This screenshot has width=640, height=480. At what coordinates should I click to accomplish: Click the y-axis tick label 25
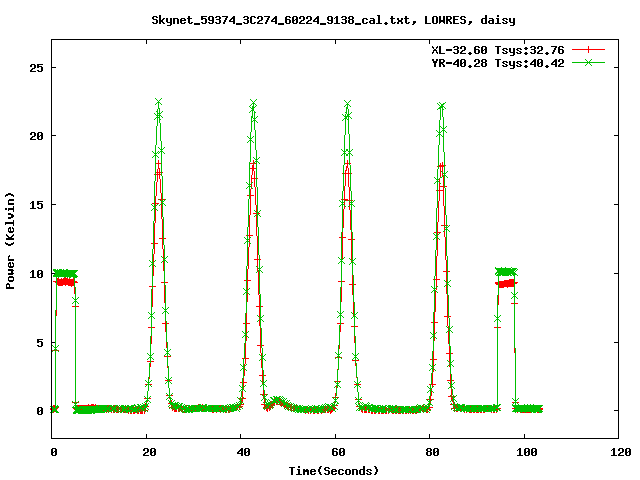36,68
